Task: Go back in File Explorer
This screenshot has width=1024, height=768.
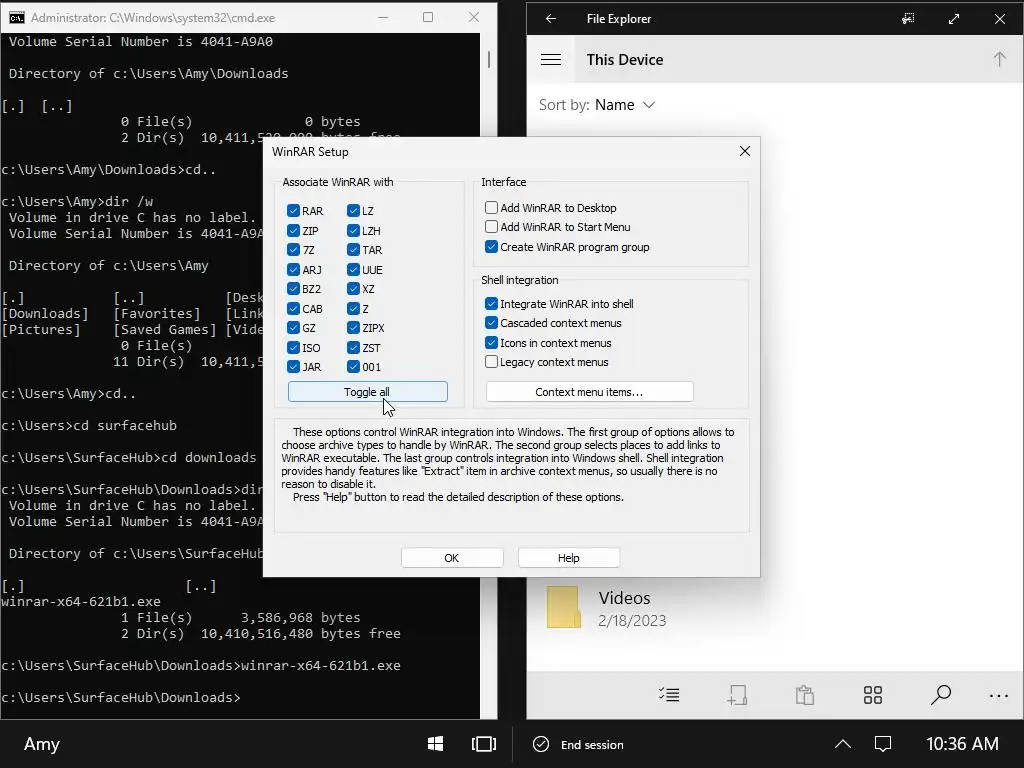Action: [551, 18]
